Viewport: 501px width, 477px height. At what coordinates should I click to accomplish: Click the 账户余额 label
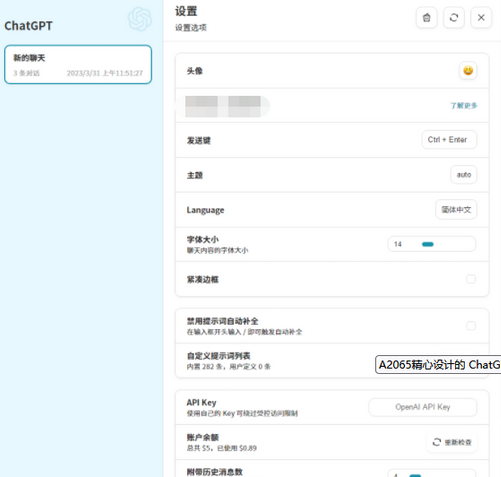203,437
